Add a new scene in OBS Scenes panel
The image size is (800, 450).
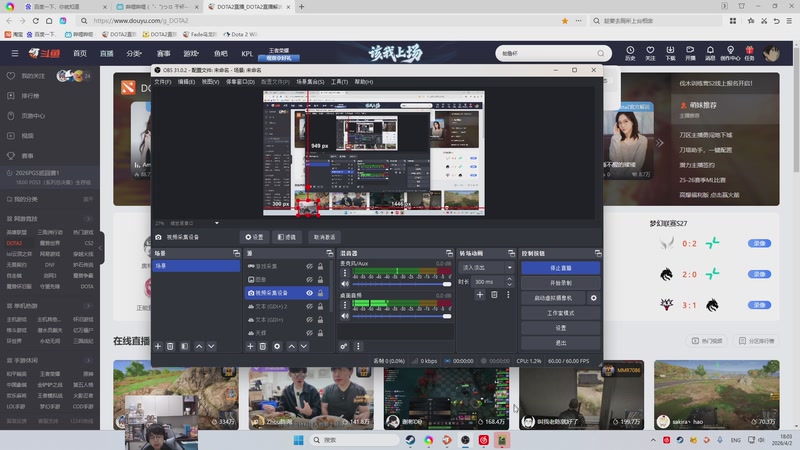pos(158,346)
